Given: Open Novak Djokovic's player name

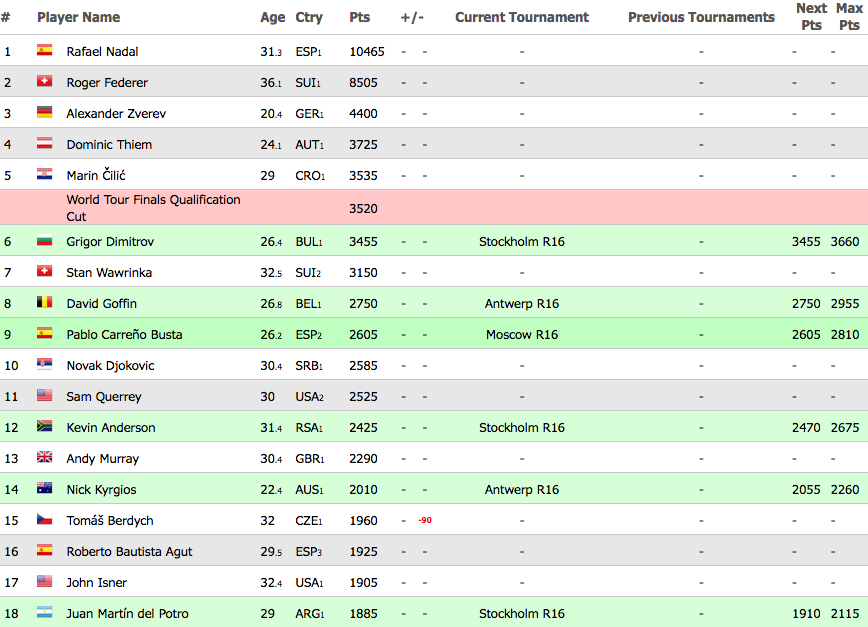Looking at the screenshot, I should click(x=110, y=365).
